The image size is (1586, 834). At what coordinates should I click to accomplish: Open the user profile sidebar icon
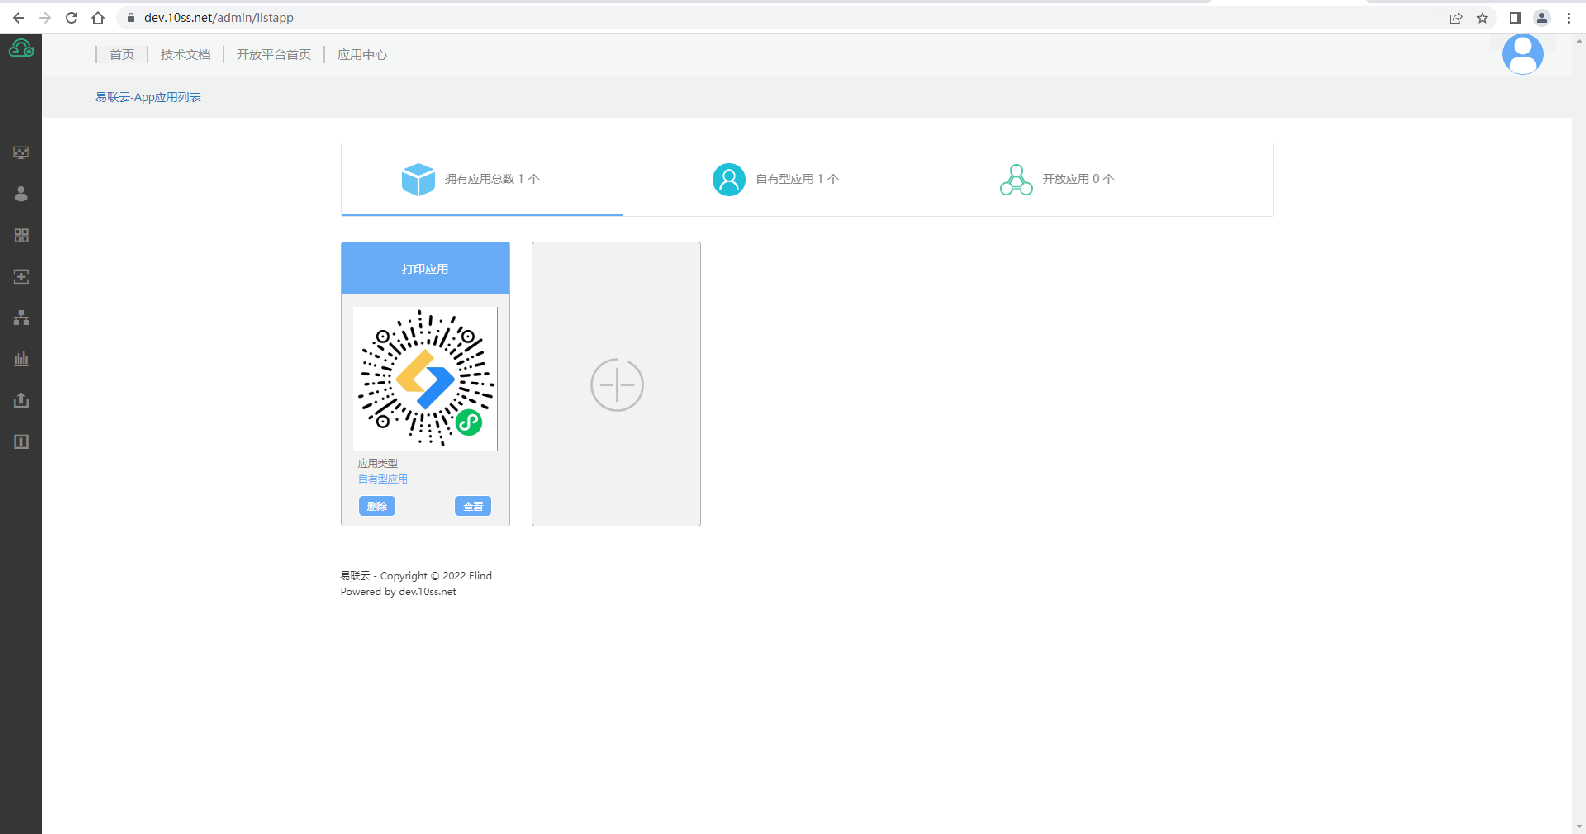(21, 194)
